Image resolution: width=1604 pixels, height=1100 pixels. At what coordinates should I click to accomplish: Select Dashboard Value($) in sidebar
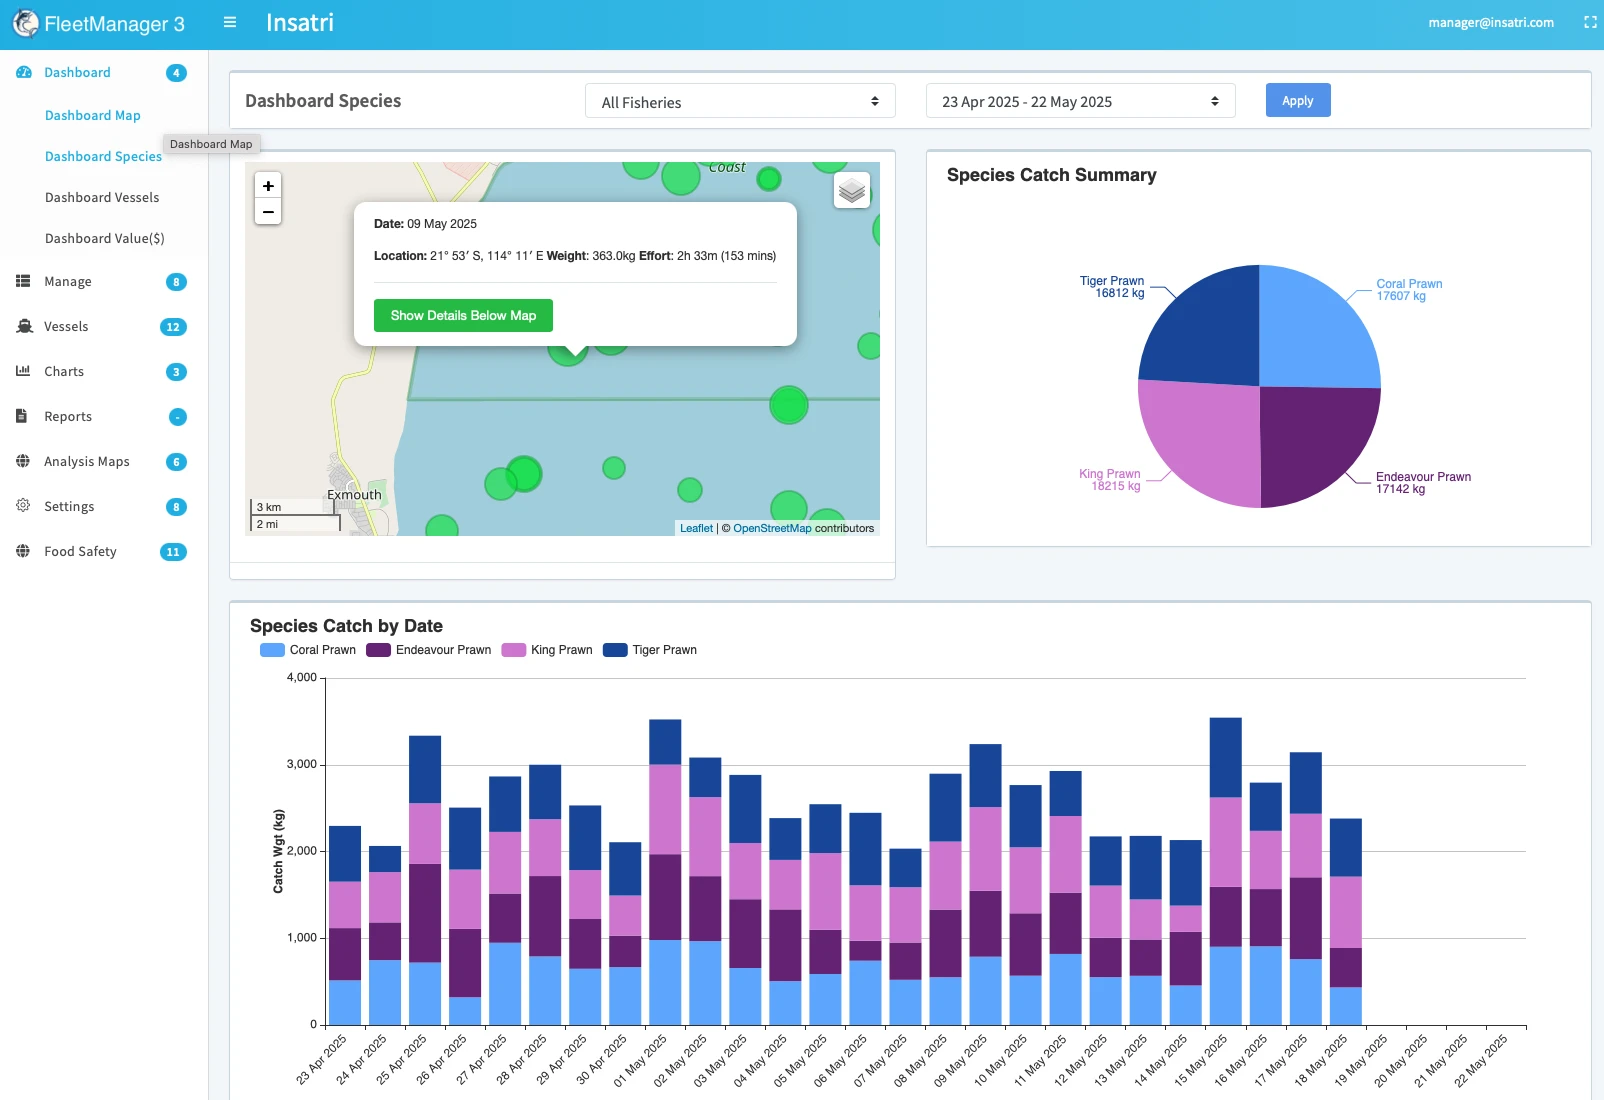point(104,239)
